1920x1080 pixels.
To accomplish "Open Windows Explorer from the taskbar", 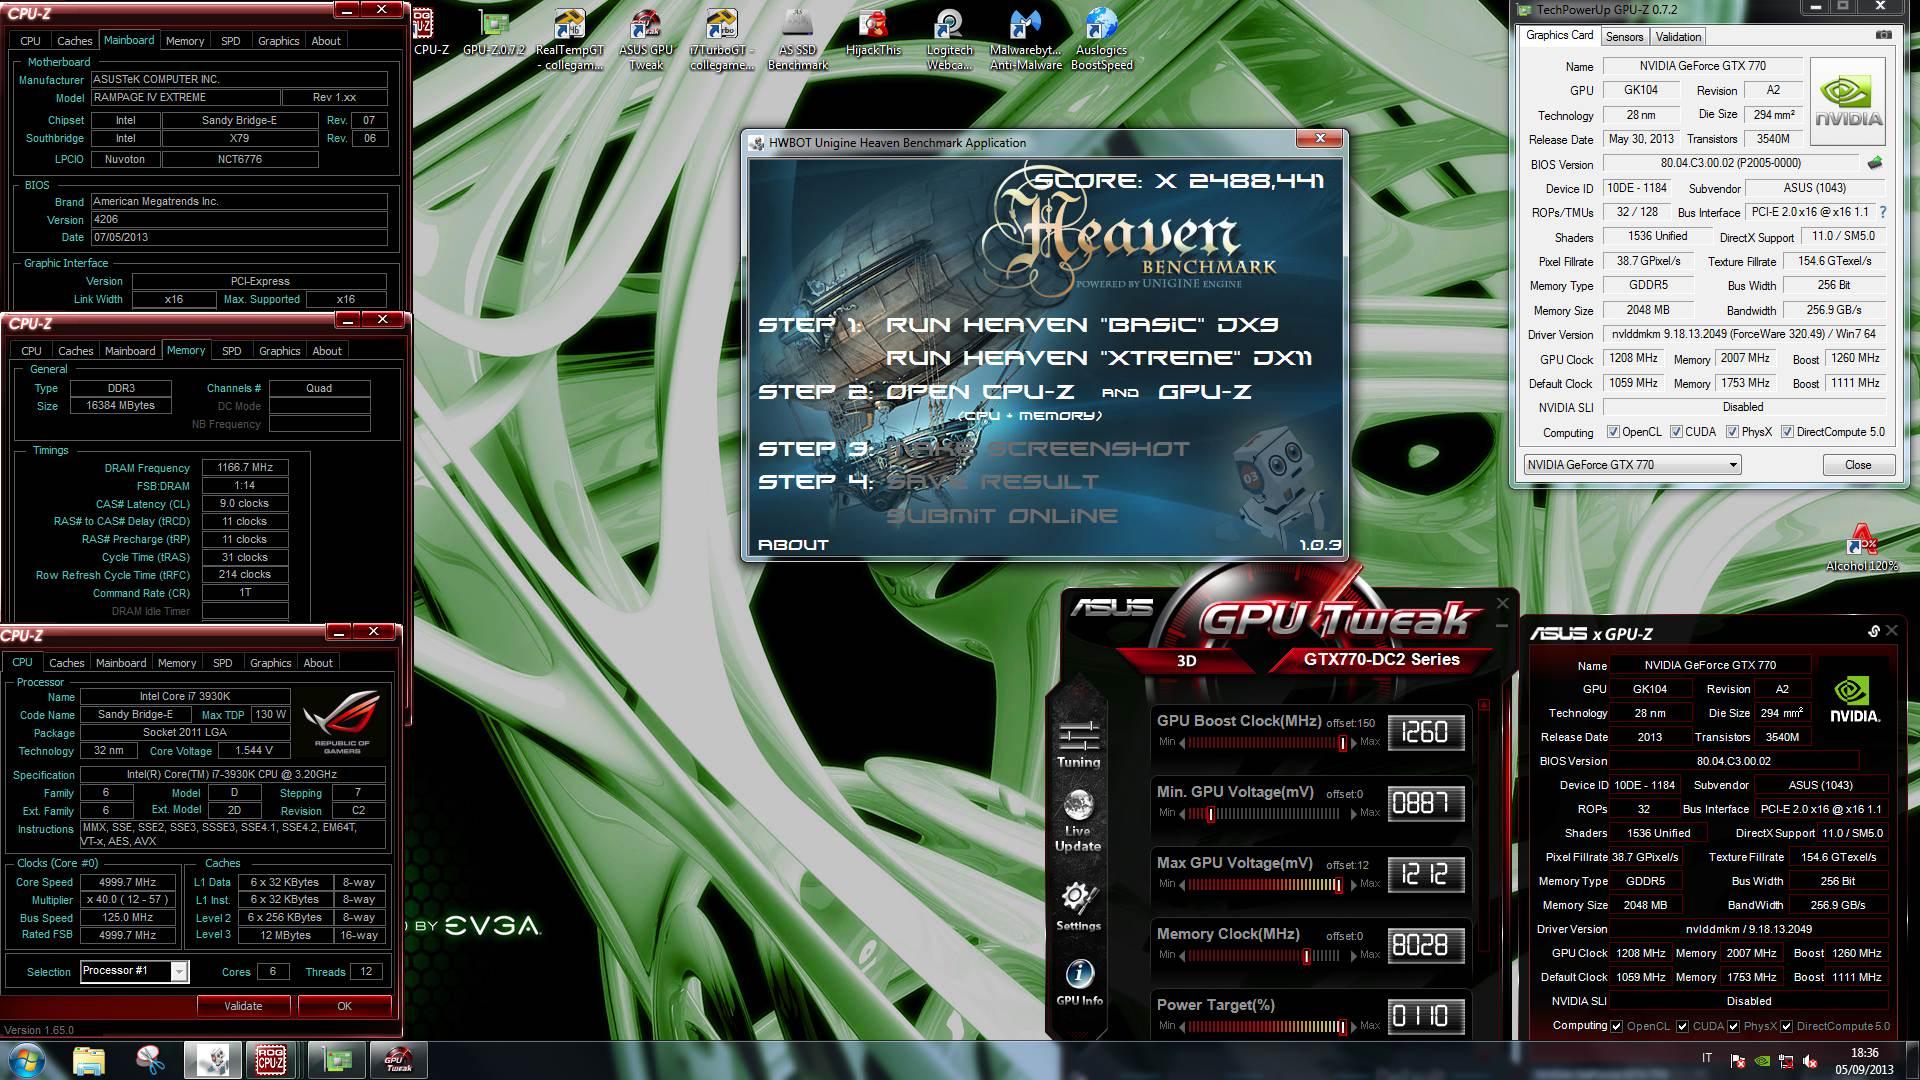I will 89,1060.
